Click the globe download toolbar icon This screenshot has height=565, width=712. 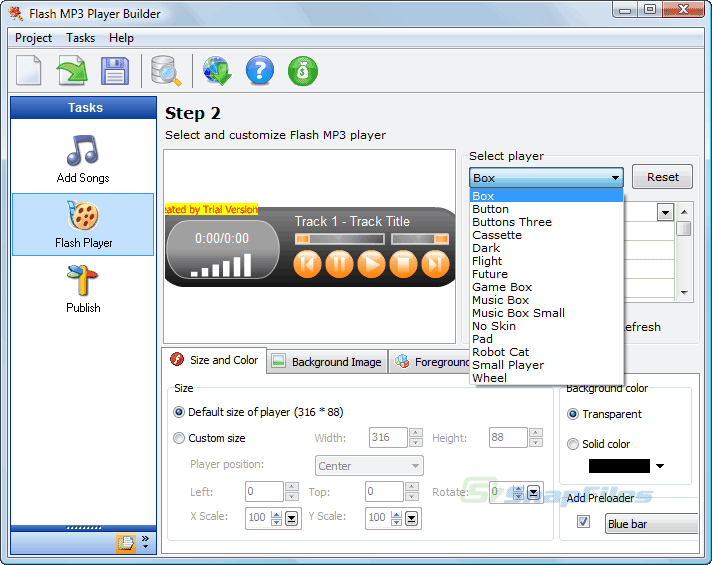[x=217, y=71]
